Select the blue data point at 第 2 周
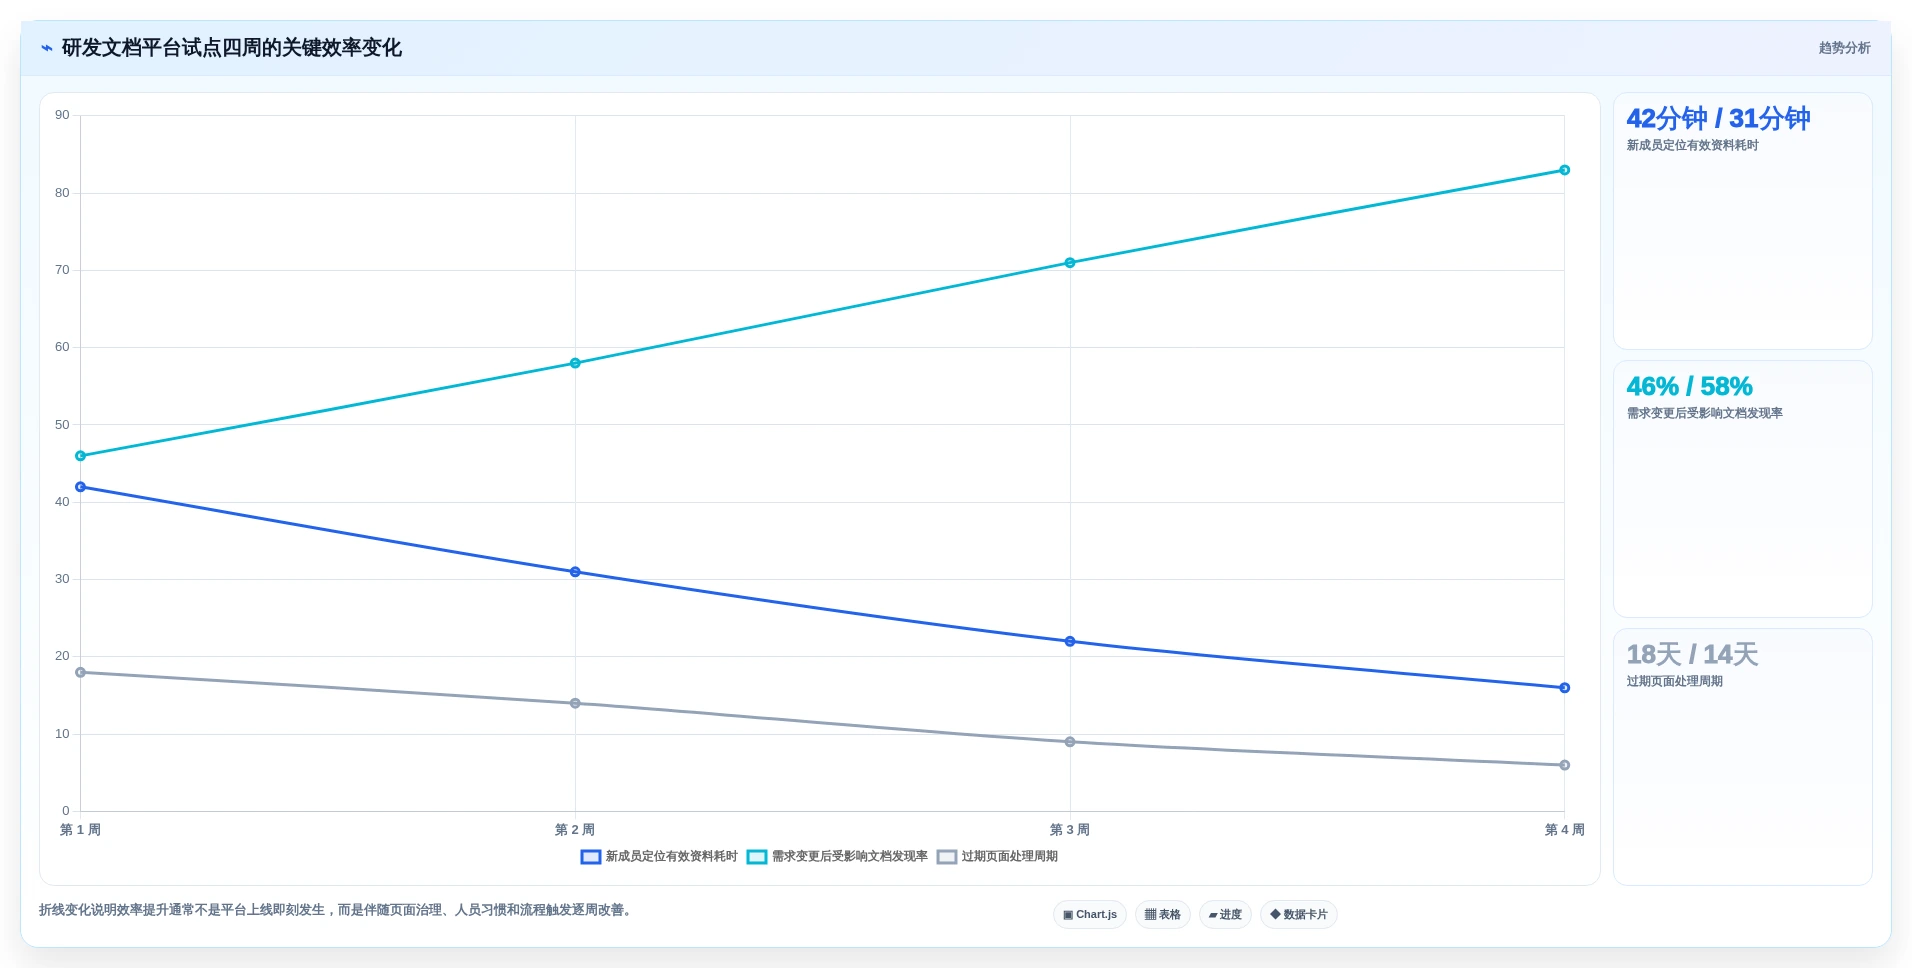Screen dimensions: 1912x968 [575, 572]
